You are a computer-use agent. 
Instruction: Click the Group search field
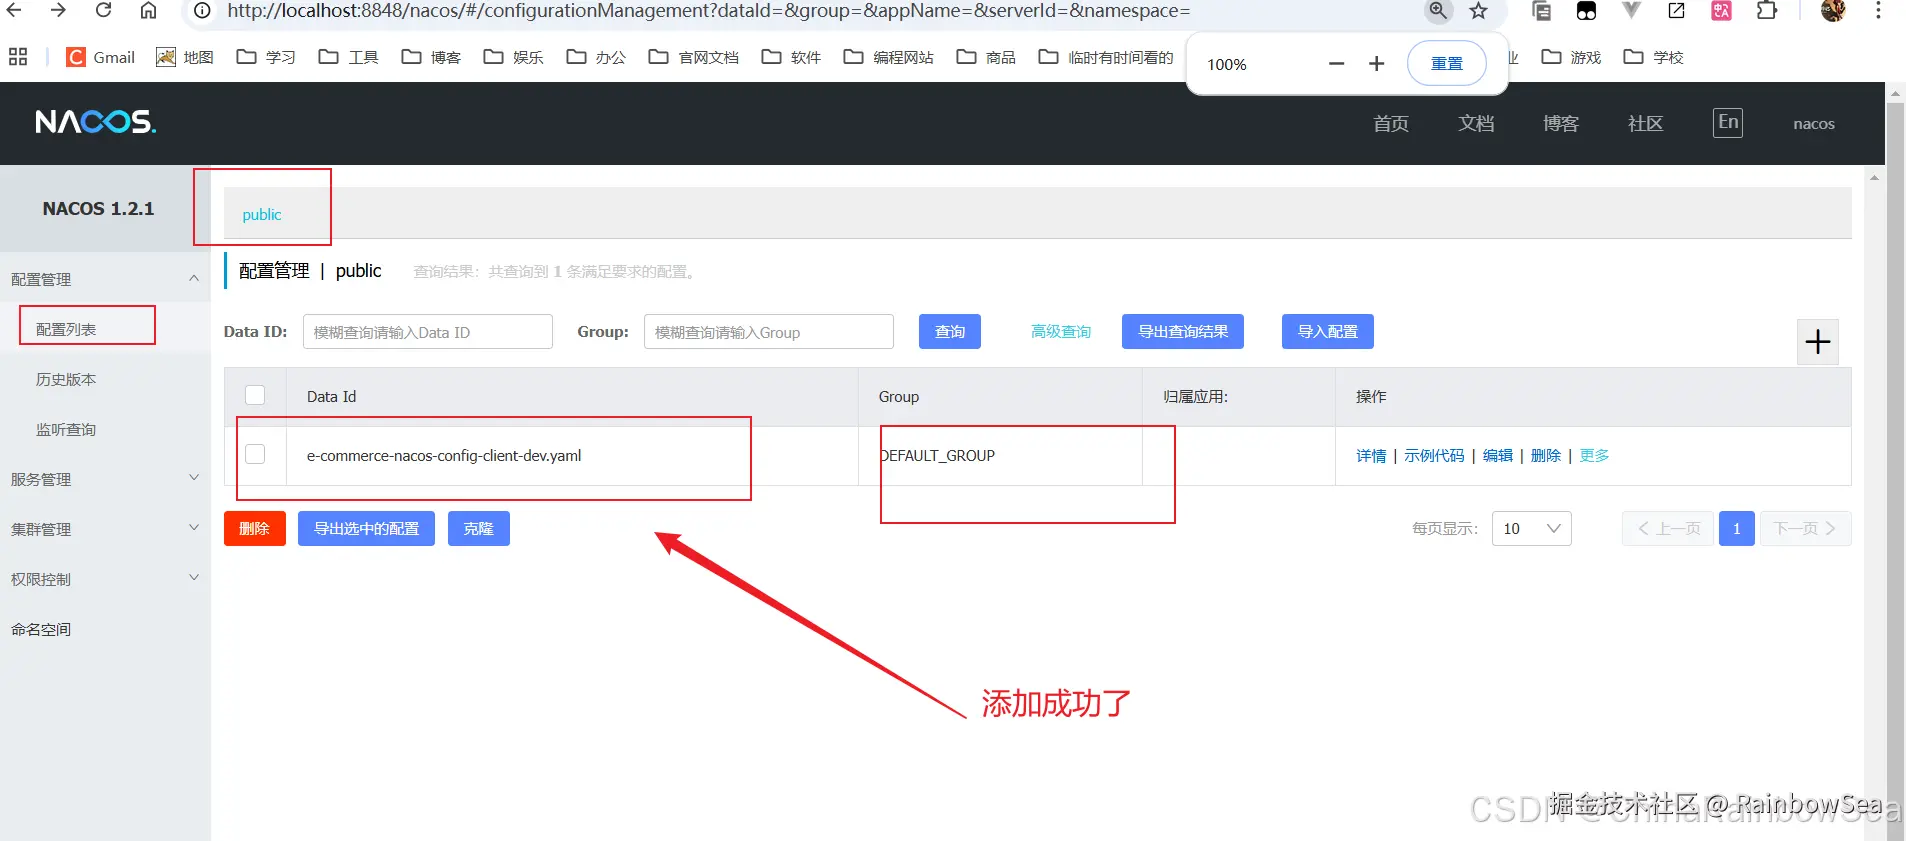769,332
